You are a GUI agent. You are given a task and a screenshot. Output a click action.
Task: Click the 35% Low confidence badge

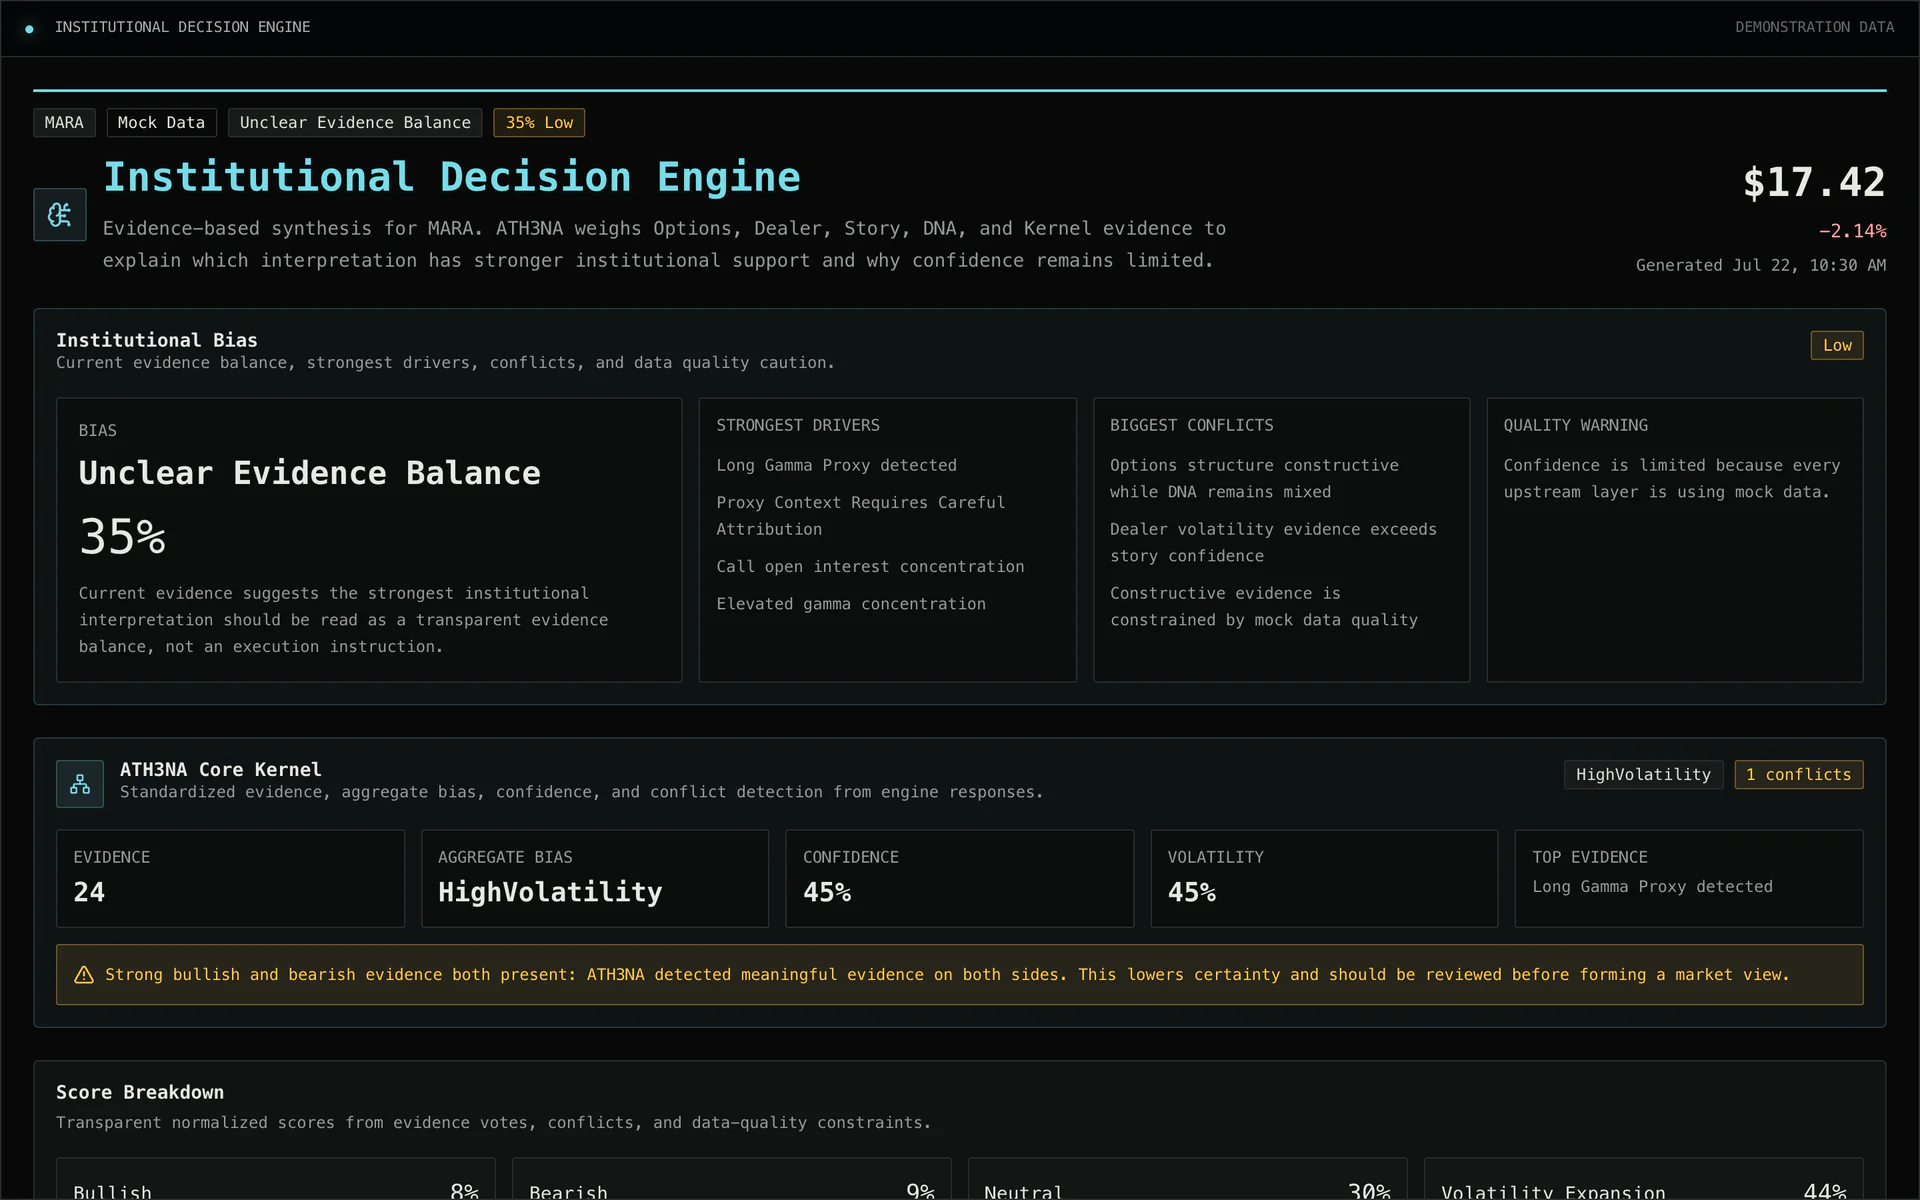539,122
